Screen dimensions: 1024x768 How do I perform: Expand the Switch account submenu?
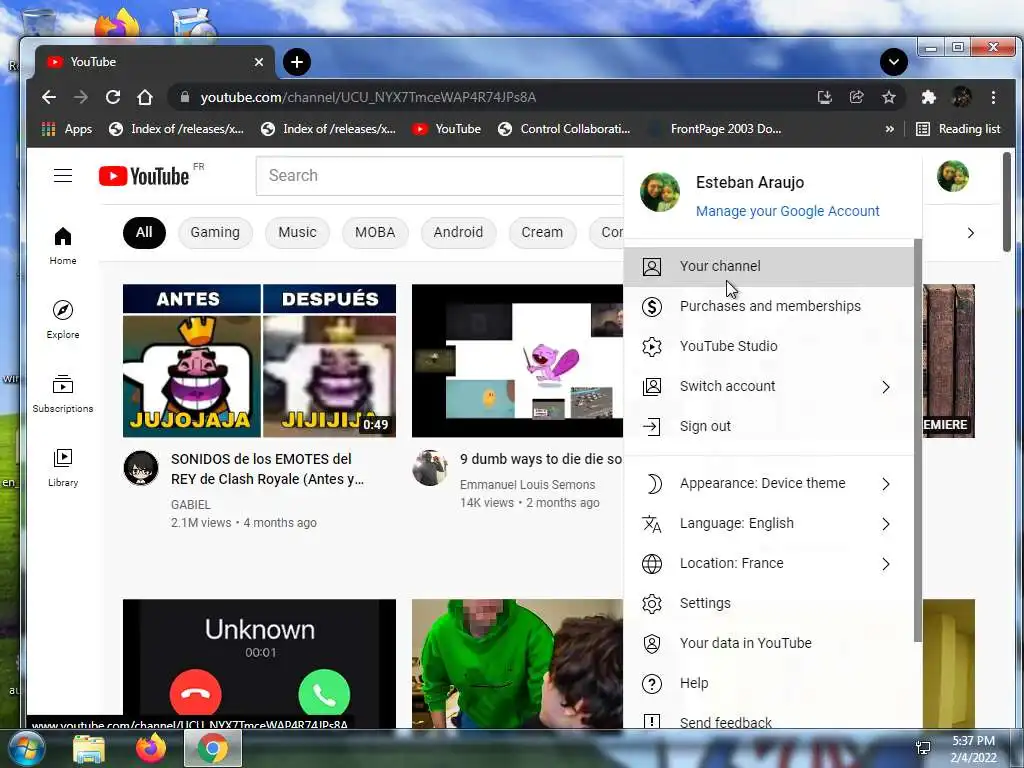click(768, 387)
